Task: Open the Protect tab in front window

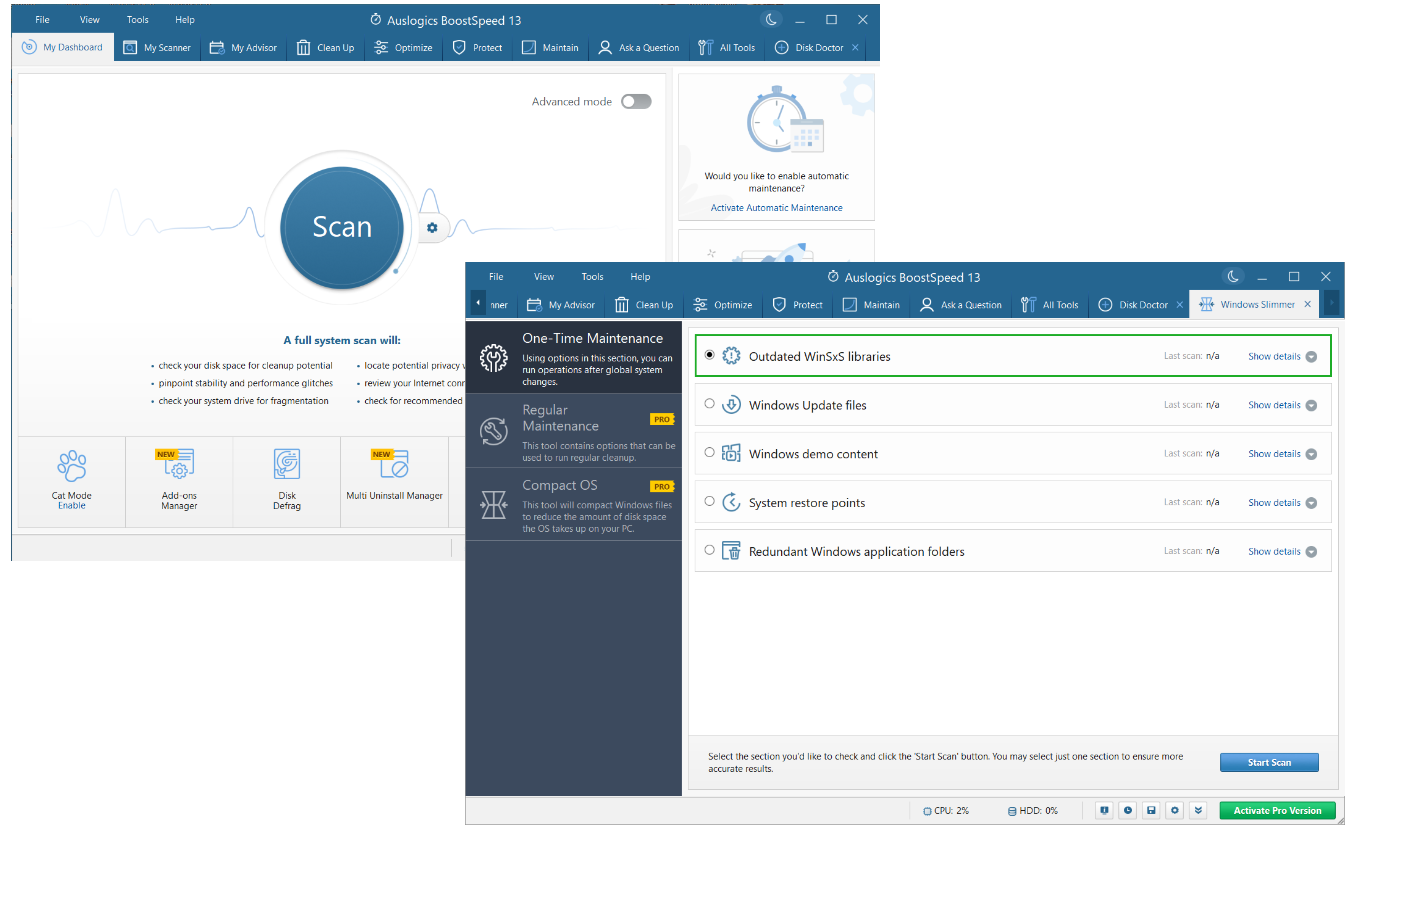Action: click(797, 305)
